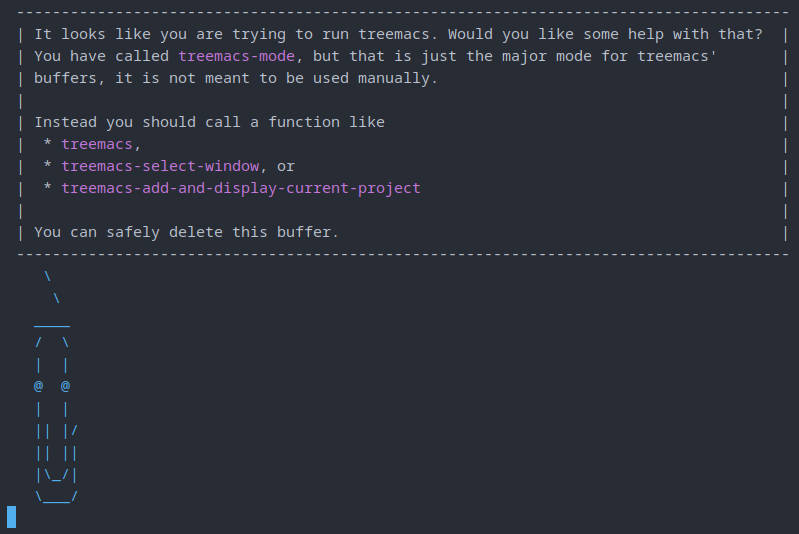Click the right @ eye of ASCII paperclip
799x534 pixels.
pos(66,386)
